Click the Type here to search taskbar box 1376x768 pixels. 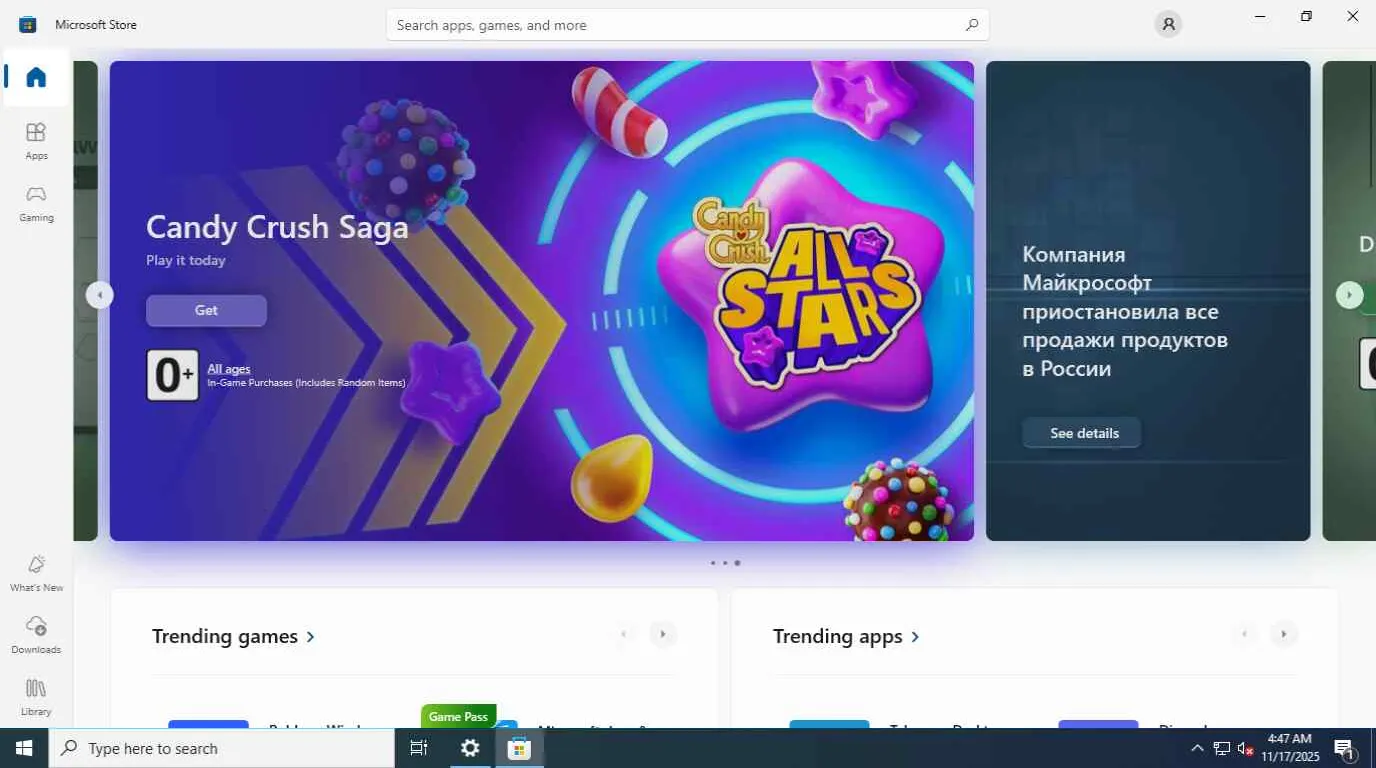pos(222,748)
